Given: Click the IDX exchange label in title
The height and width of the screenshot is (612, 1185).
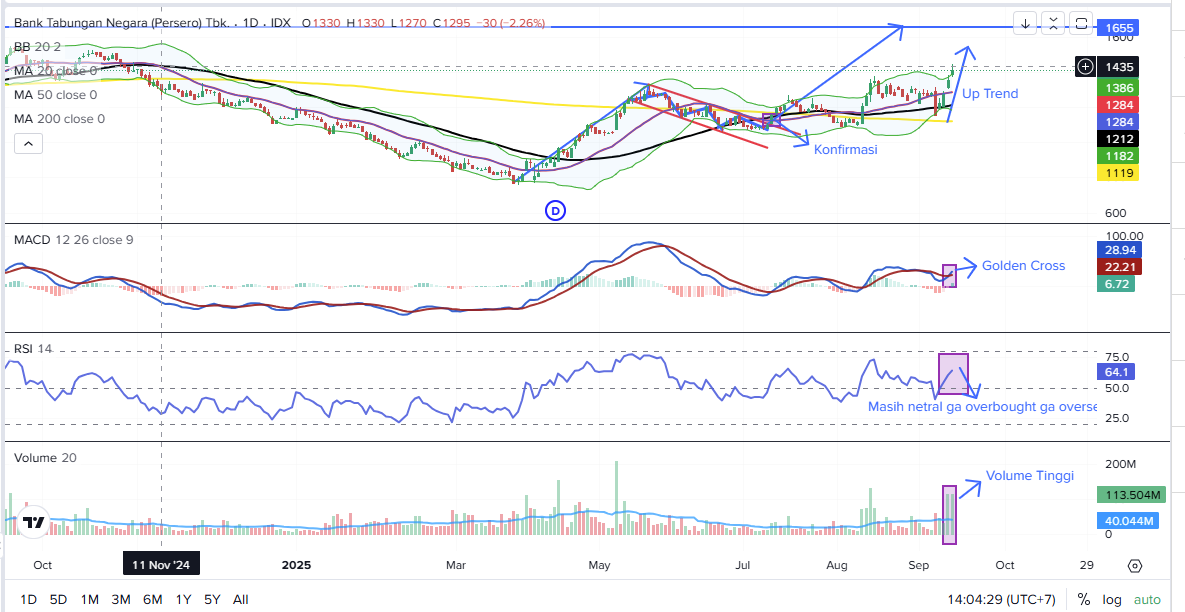Looking at the screenshot, I should click(x=281, y=23).
